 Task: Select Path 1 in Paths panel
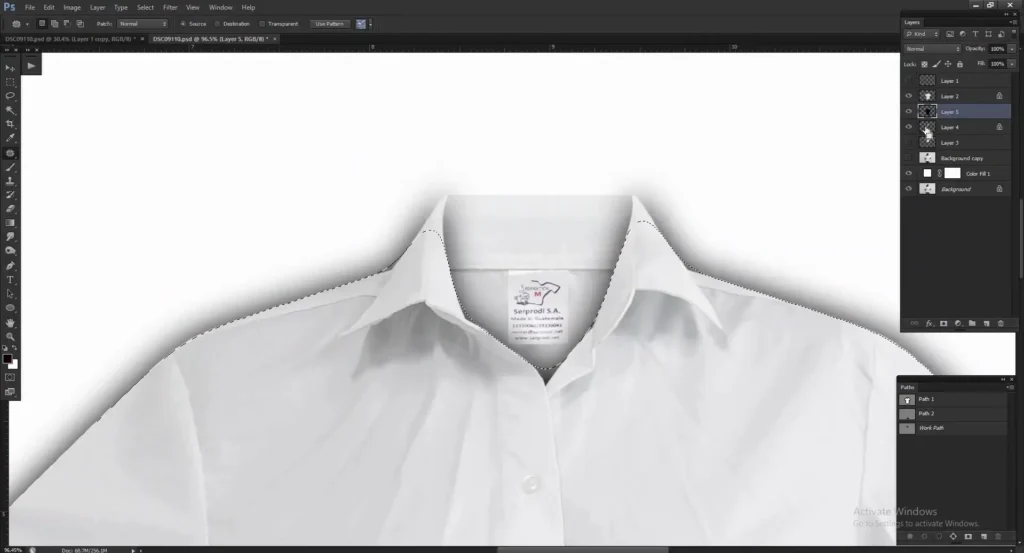click(x=925, y=399)
